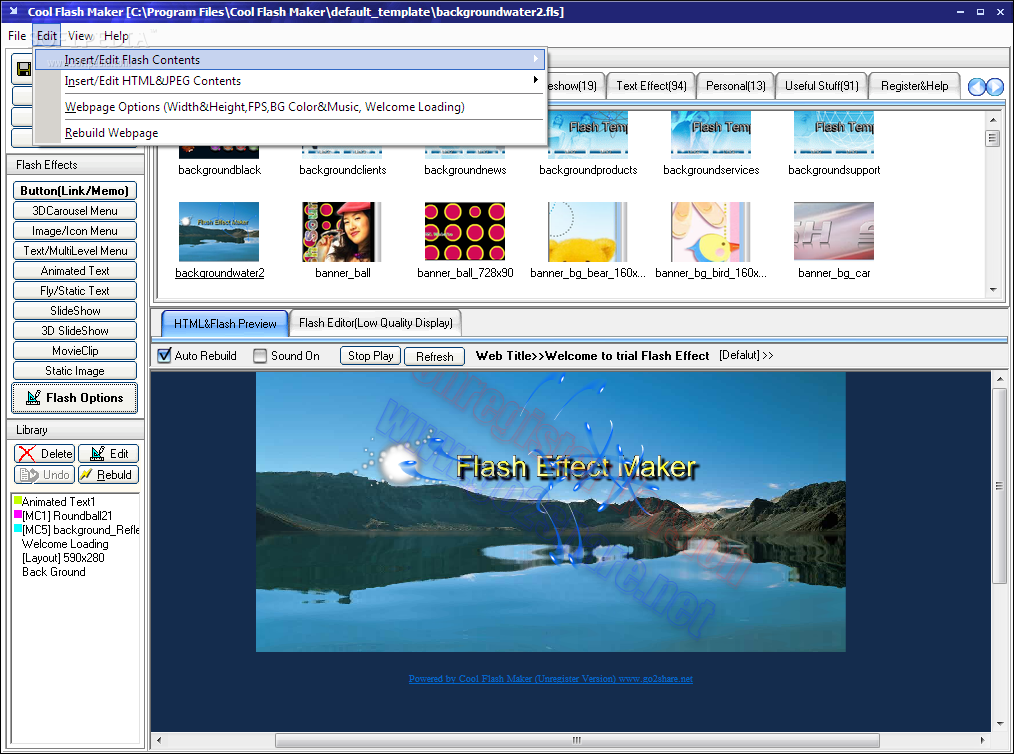Select the backgroundwater2 template thumbnail
Image resolution: width=1014 pixels, height=754 pixels.
pos(219,232)
